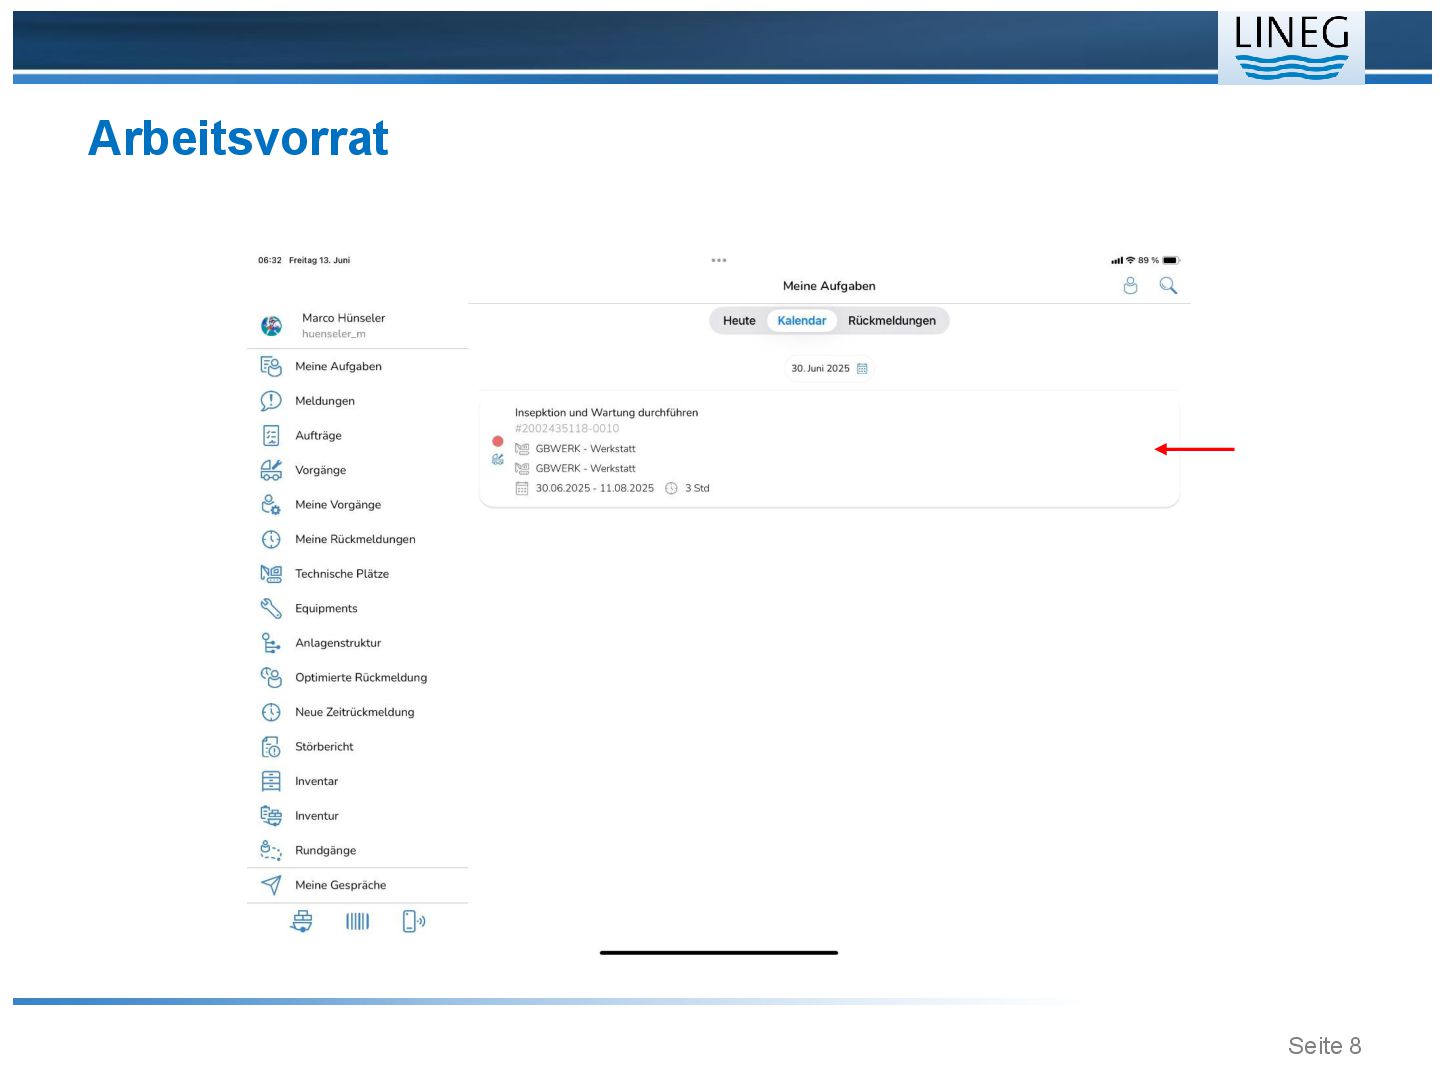Switch to the Heute tab
Image resolution: width=1440 pixels, height=1080 pixels.
[739, 321]
